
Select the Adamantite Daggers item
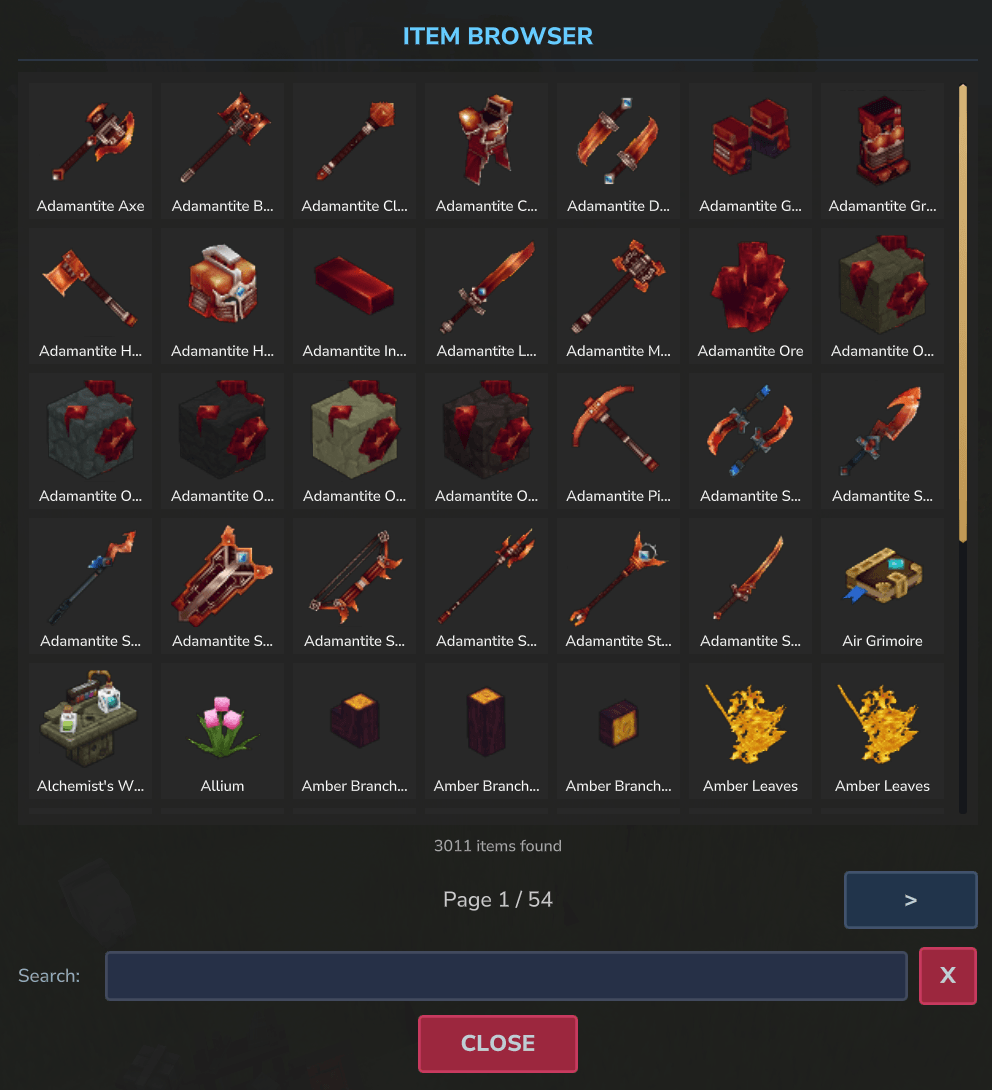click(618, 151)
